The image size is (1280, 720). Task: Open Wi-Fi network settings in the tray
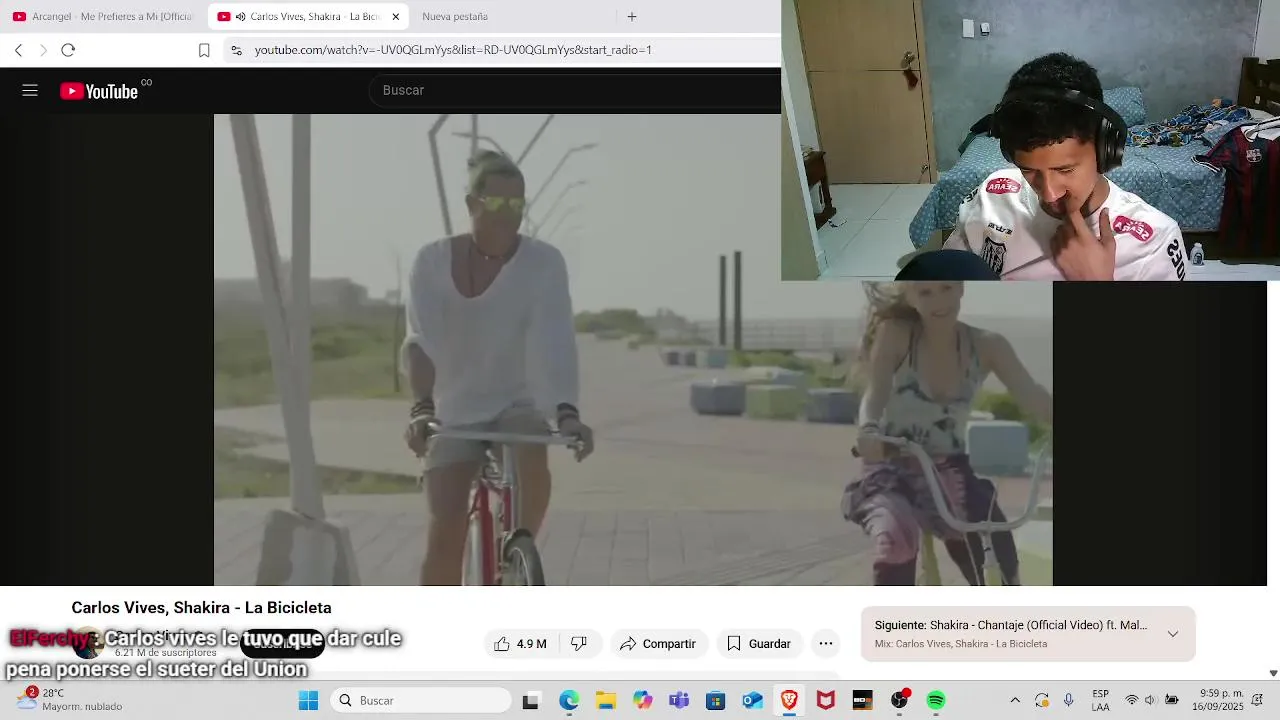coord(1132,701)
